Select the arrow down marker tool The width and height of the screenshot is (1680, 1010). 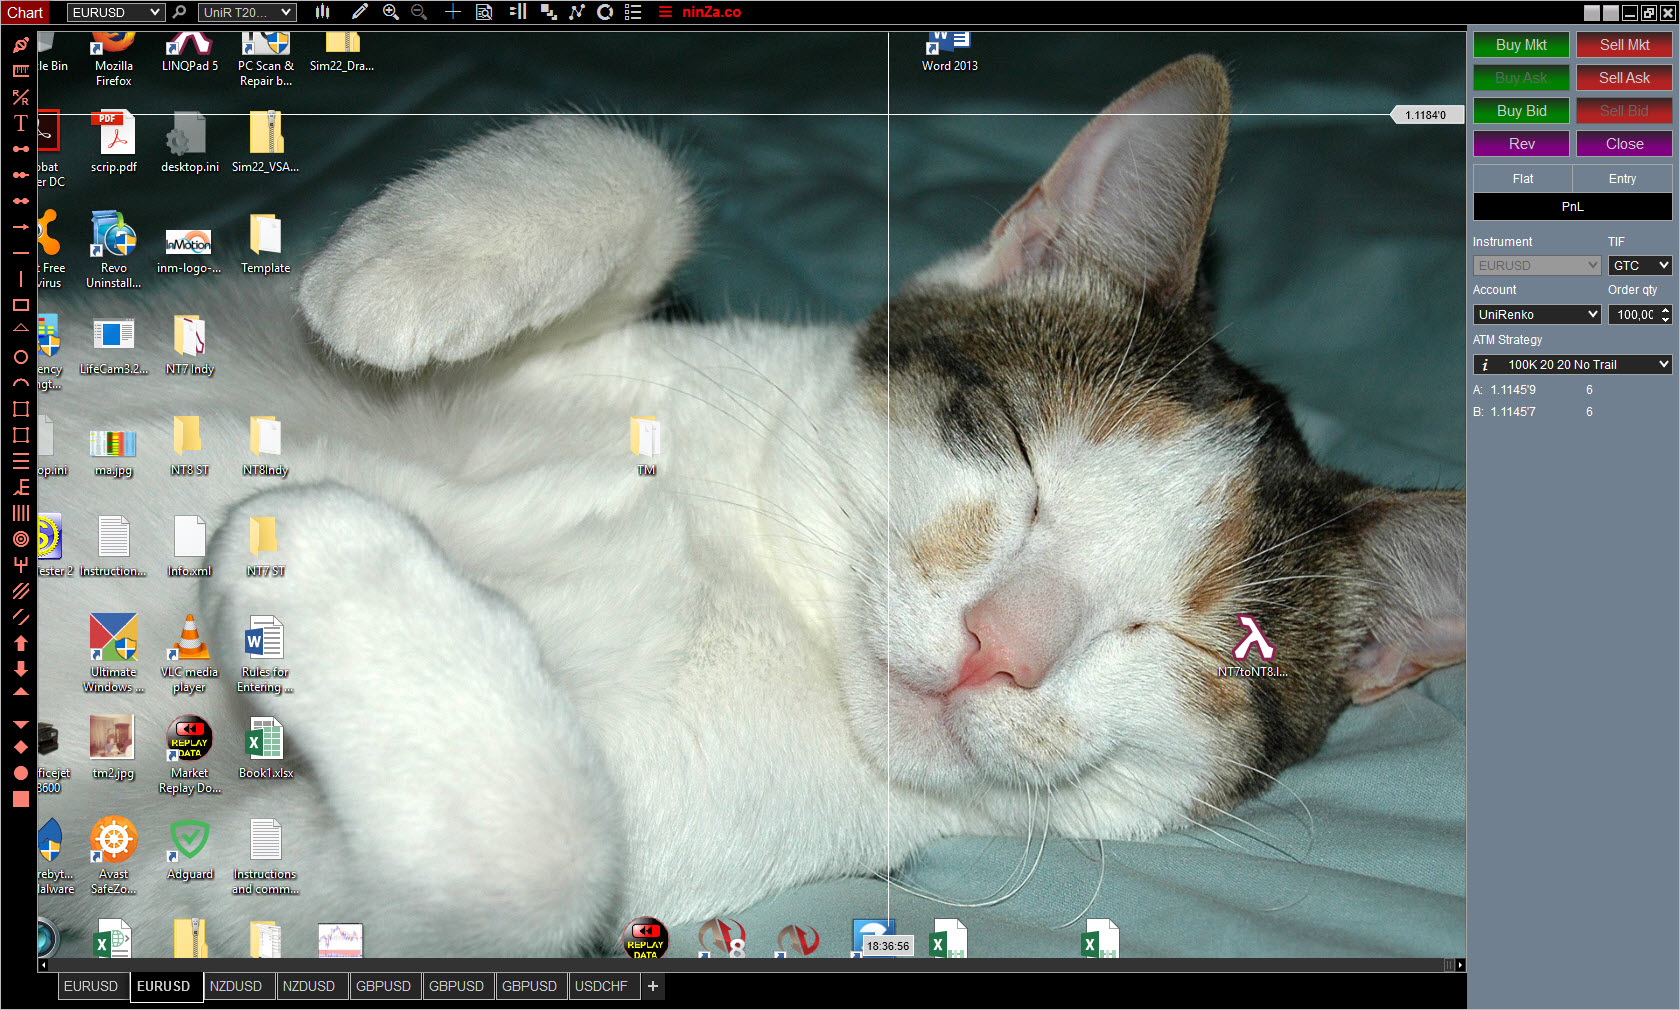pyautogui.click(x=20, y=669)
